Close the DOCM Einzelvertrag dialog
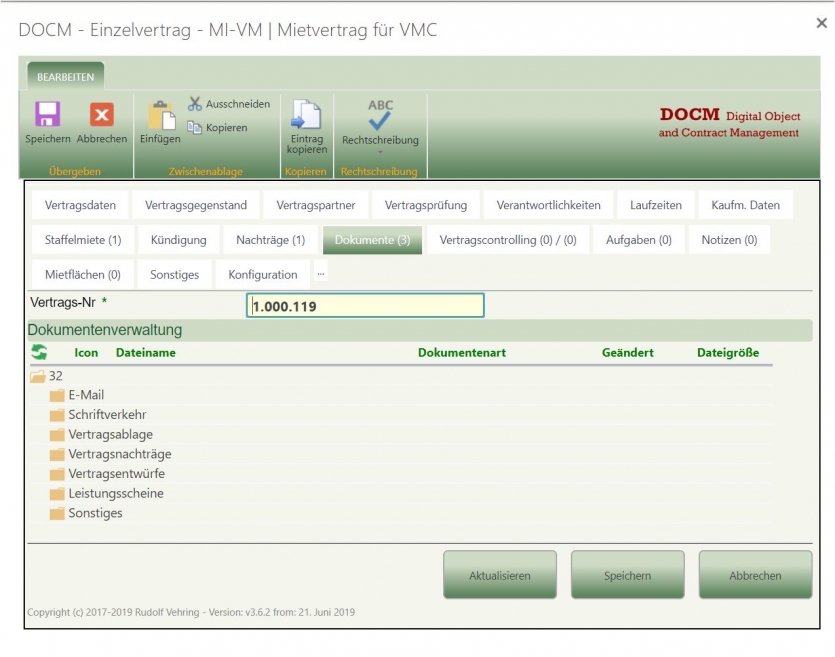This screenshot has width=835, height=657. click(822, 23)
